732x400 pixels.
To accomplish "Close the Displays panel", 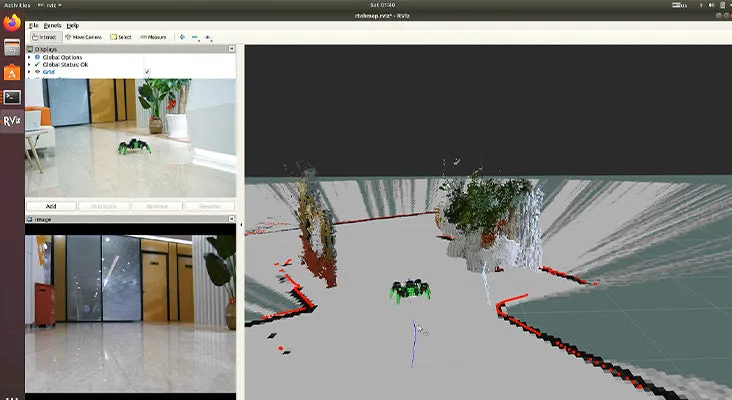I will [232, 49].
